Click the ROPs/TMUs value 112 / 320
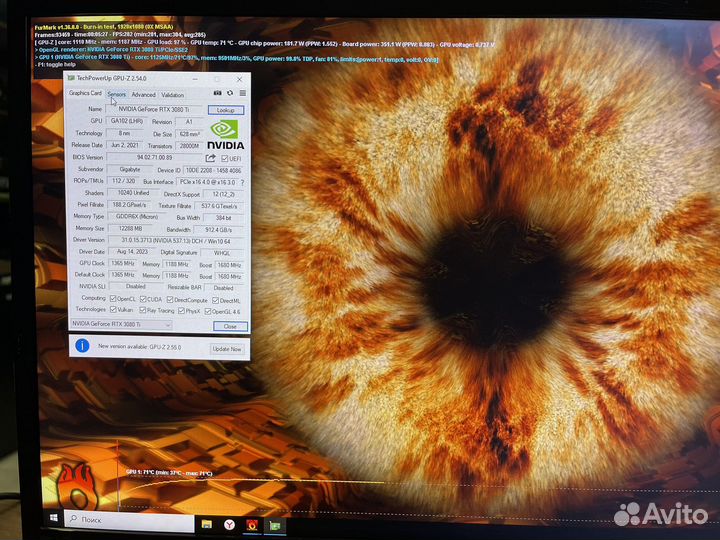The width and height of the screenshot is (720, 540). (124, 181)
